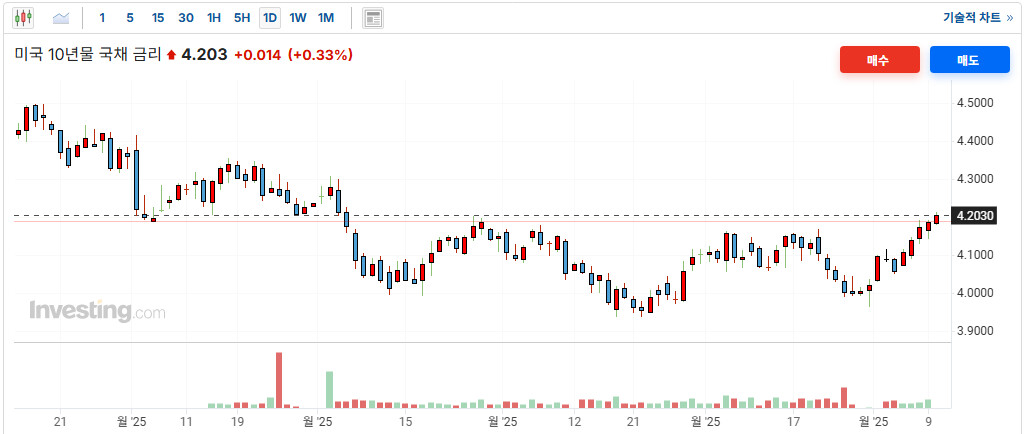This screenshot has width=1034, height=434.
Task: Select the 15 minute timeframe
Action: [x=158, y=18]
